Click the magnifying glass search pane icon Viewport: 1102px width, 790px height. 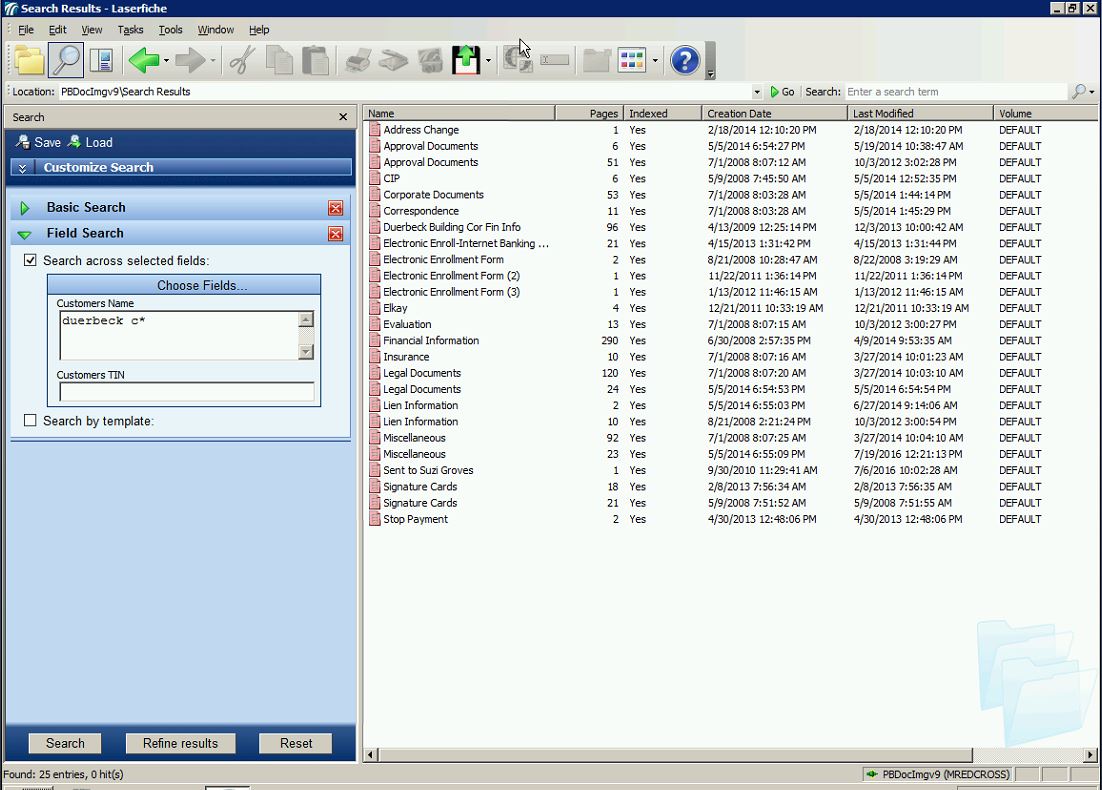(65, 61)
